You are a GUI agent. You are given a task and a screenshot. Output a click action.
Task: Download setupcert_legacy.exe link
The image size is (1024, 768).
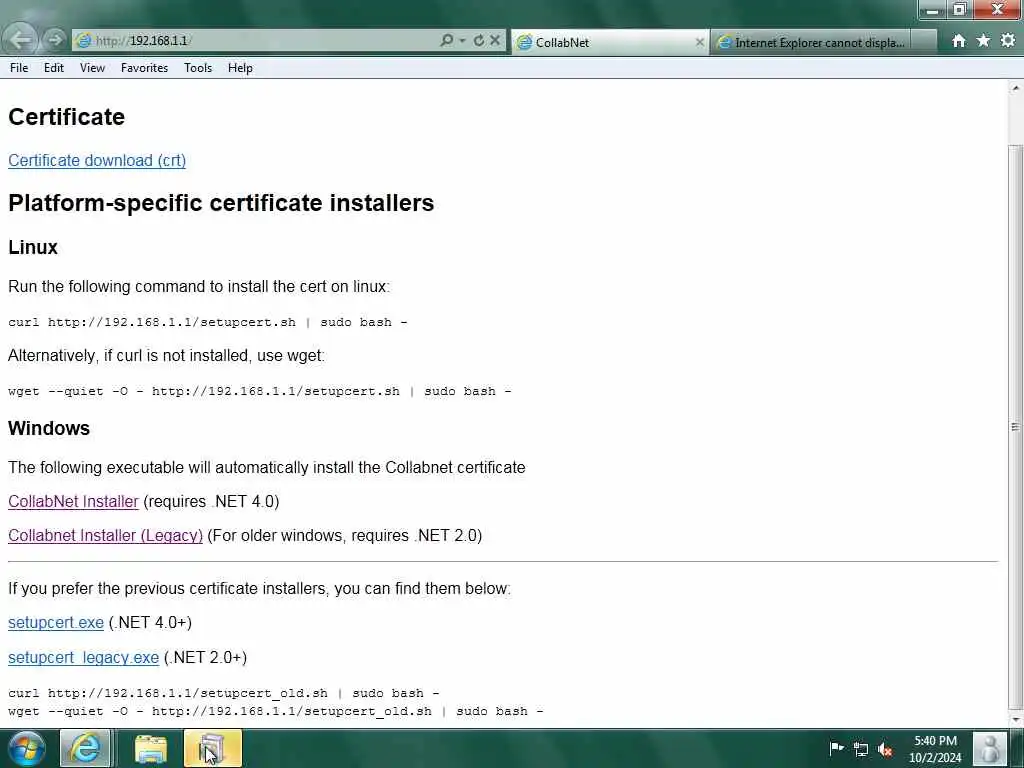[83, 658]
